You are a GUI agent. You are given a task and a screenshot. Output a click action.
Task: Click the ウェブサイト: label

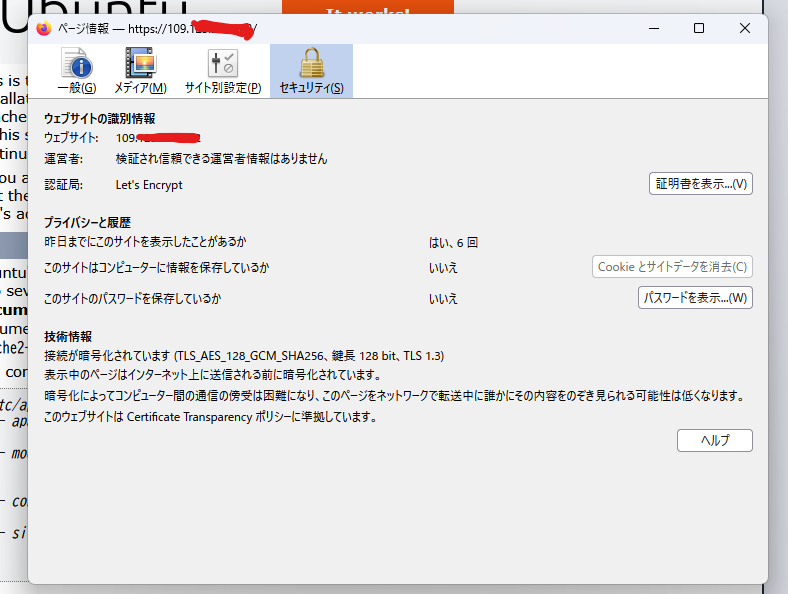(x=71, y=138)
